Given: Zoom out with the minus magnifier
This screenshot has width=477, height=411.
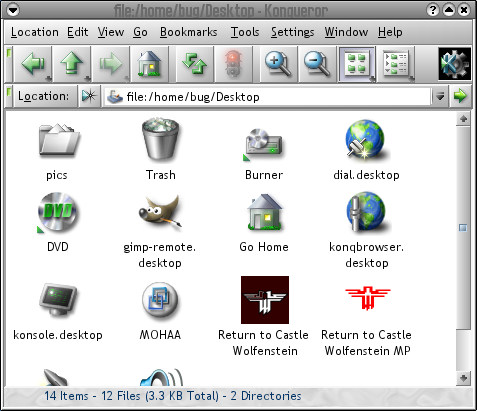Looking at the screenshot, I should coord(317,64).
